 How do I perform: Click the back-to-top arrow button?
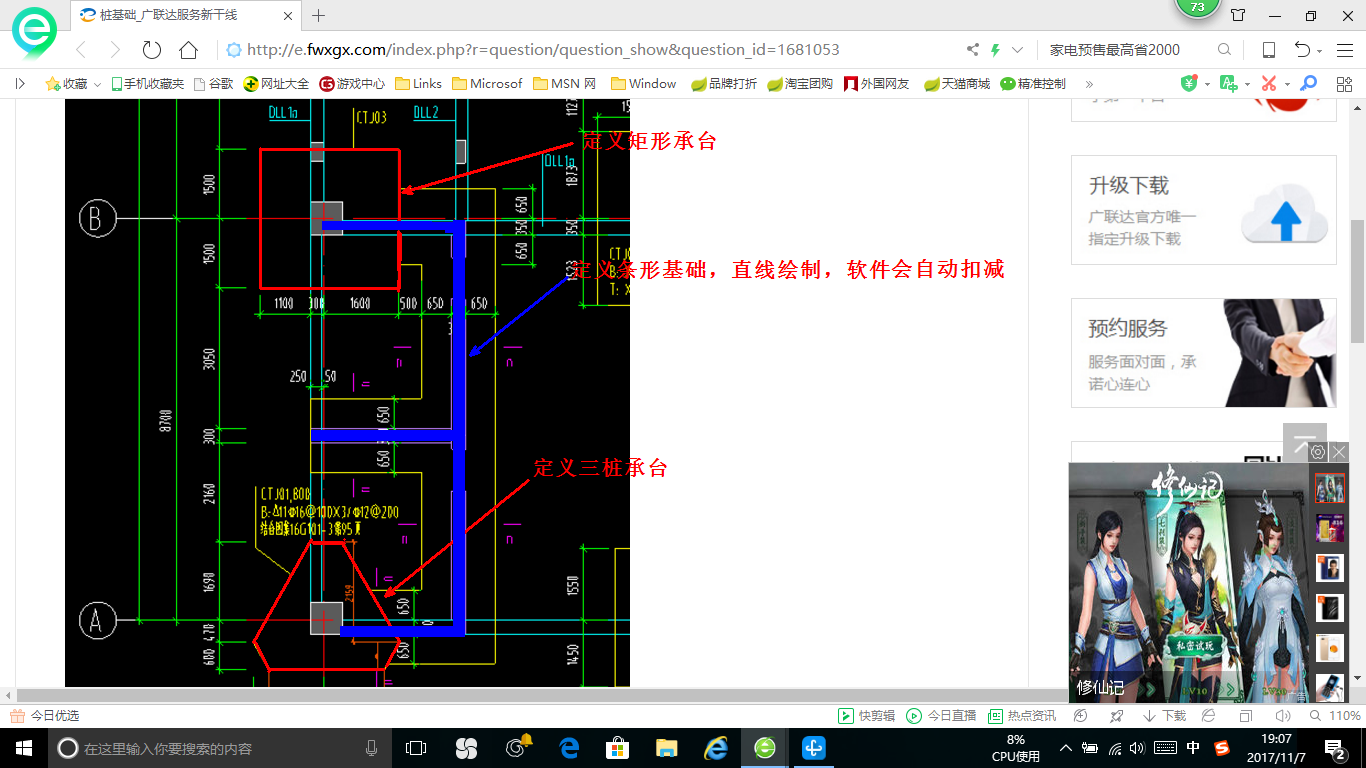click(1303, 441)
